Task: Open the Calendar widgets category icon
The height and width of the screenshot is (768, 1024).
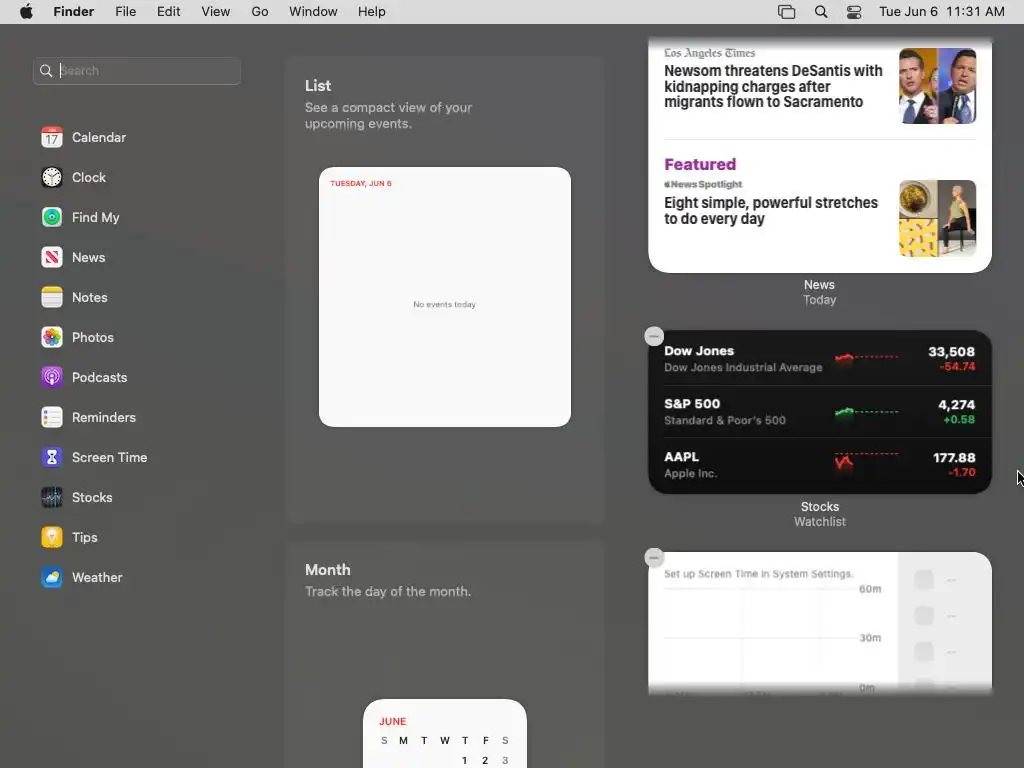Action: coord(52,137)
